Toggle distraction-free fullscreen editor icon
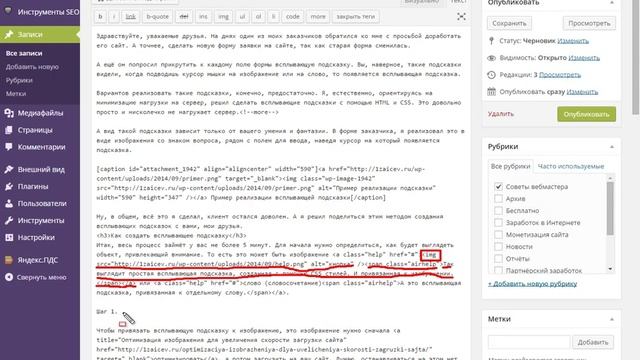The height and width of the screenshot is (360, 640). 461,17
